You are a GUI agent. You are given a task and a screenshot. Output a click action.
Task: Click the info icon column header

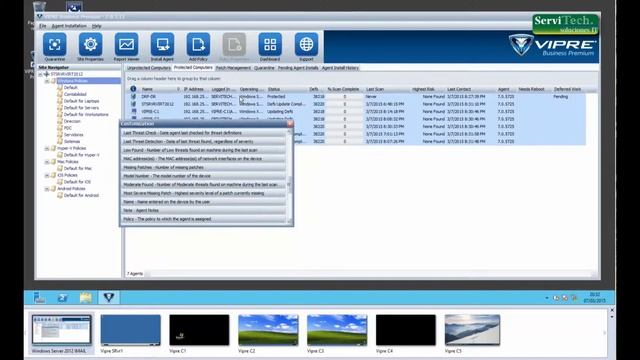(133, 89)
